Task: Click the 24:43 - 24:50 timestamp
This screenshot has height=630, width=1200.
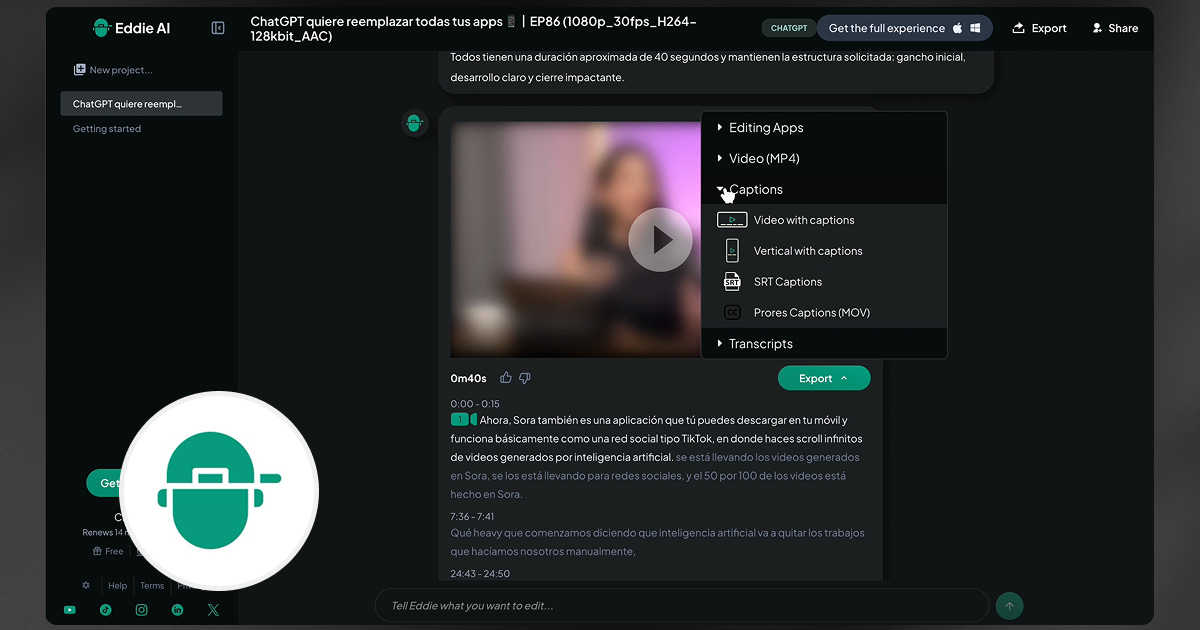Action: [x=480, y=573]
